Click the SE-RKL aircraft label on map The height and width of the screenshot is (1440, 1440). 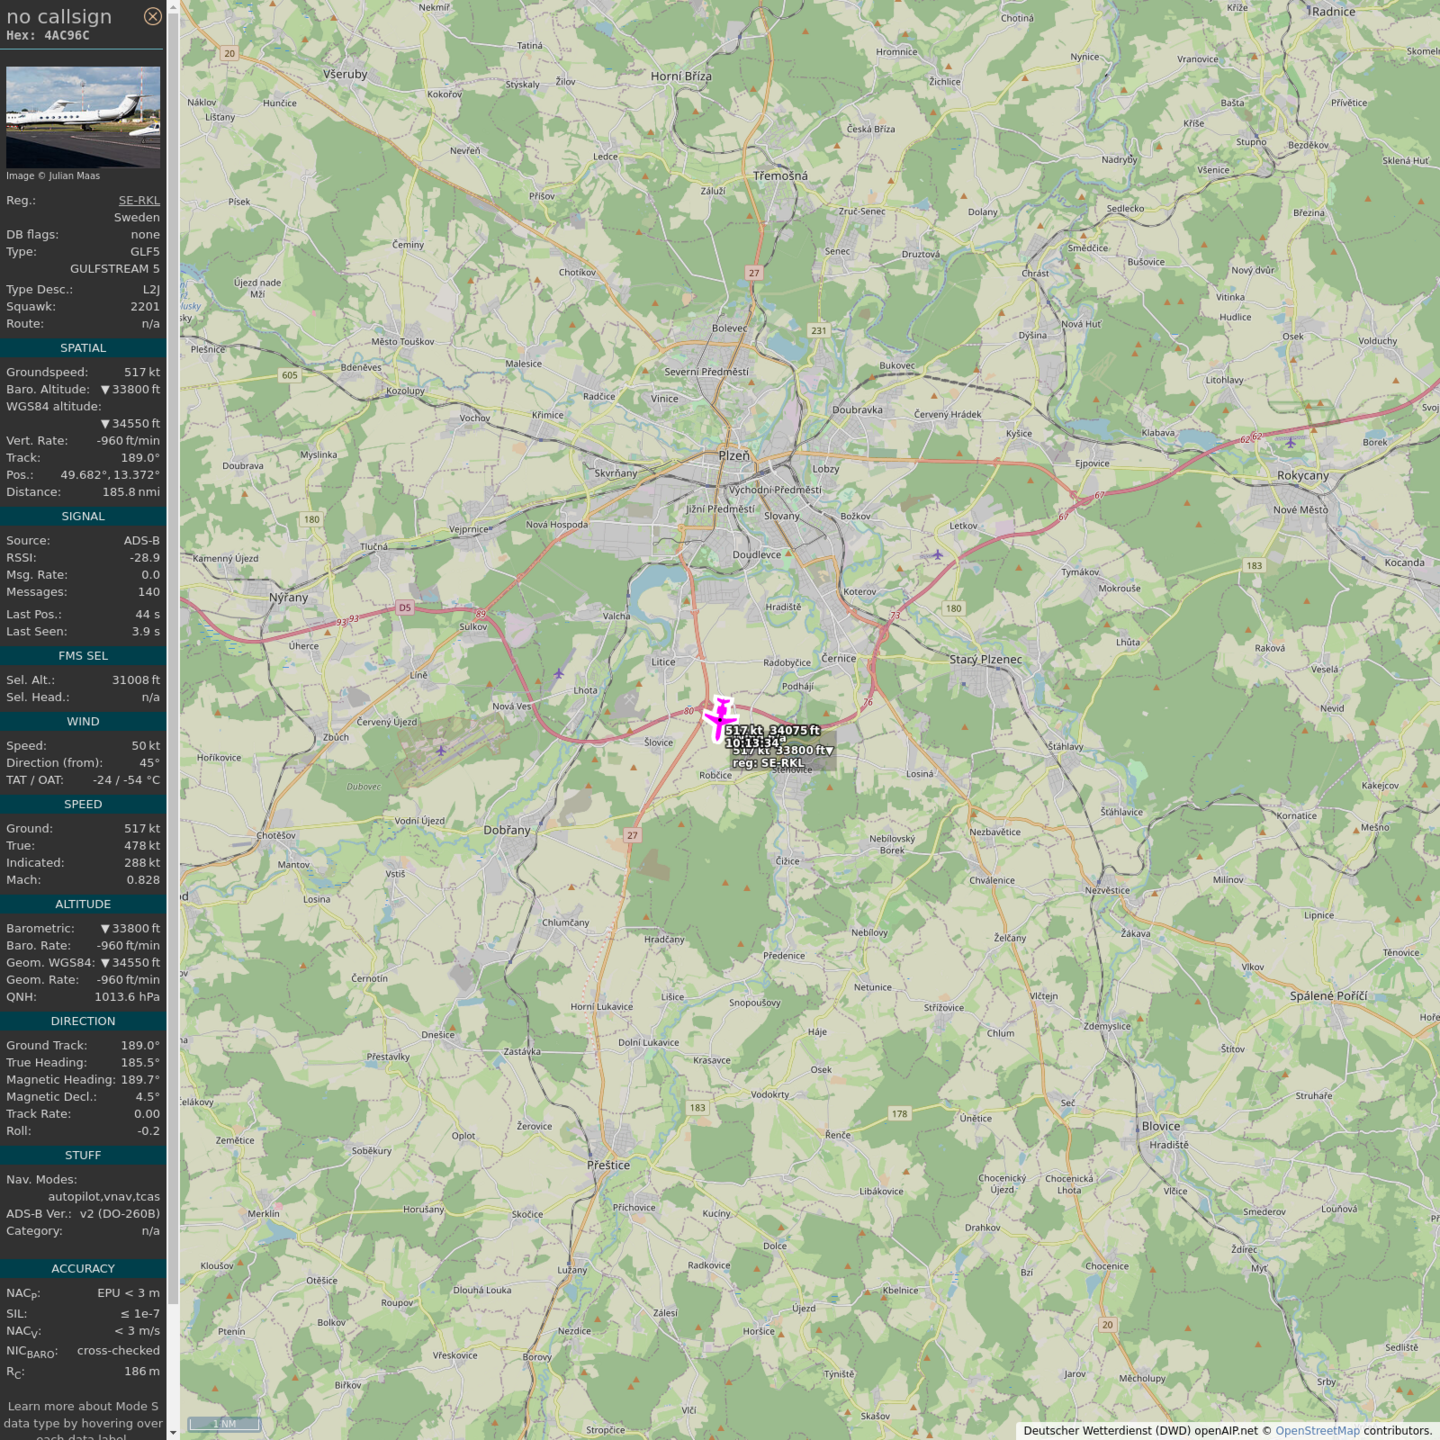coord(768,762)
